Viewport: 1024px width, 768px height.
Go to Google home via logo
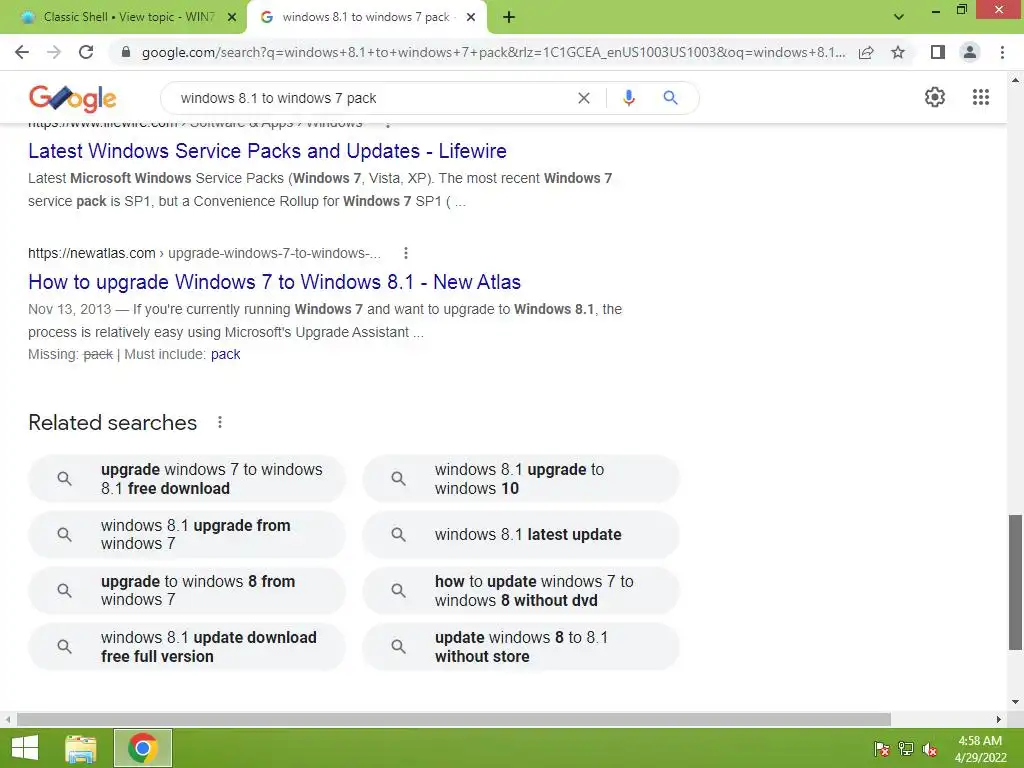click(72, 98)
